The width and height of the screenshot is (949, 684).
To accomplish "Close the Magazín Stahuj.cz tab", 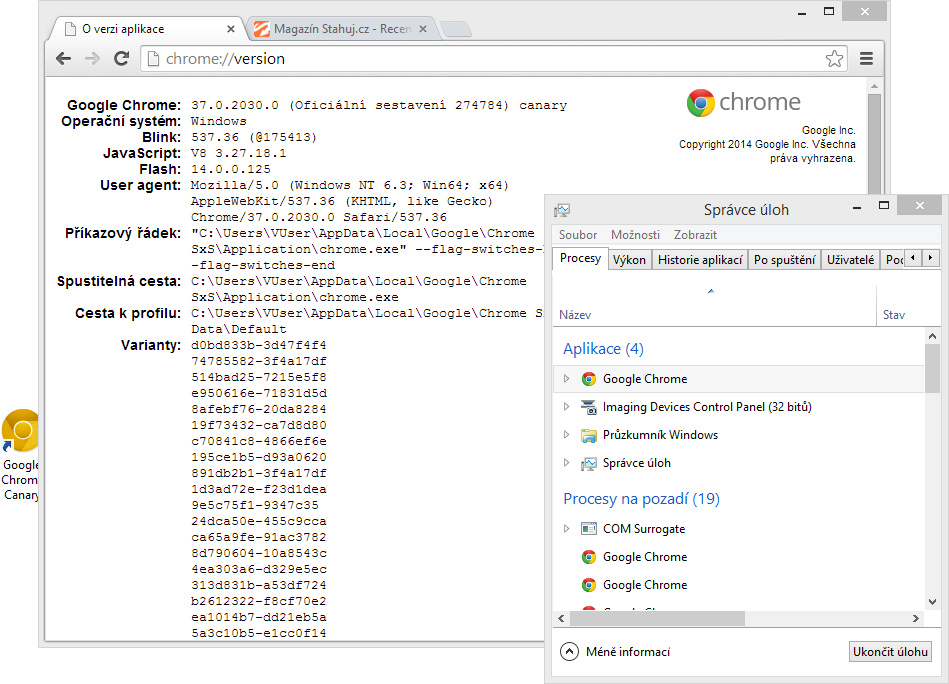I will [x=423, y=29].
